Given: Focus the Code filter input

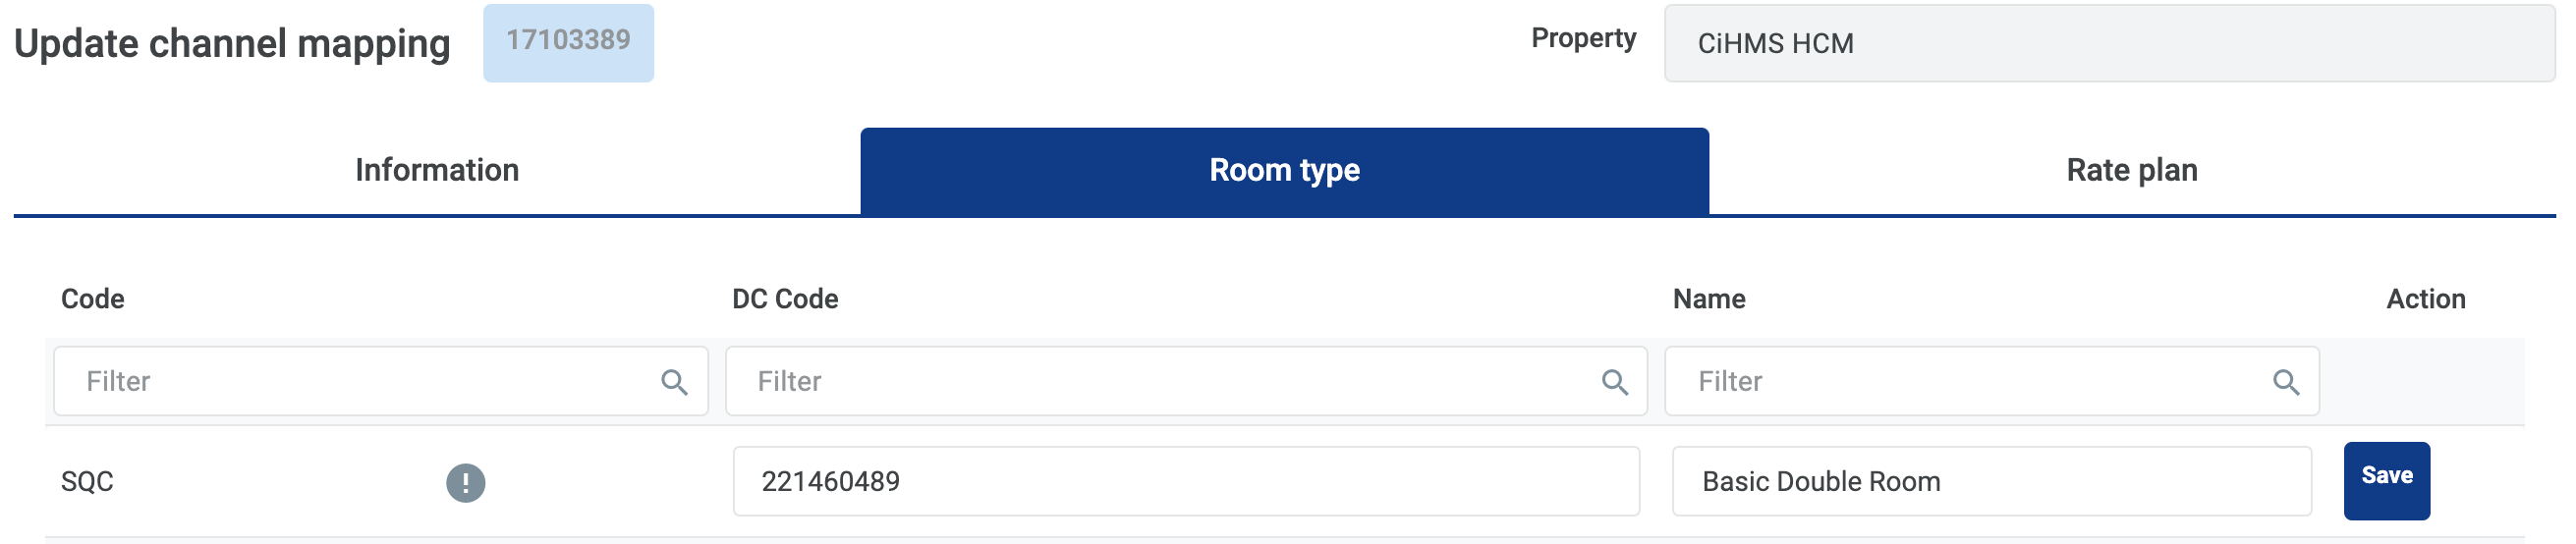Looking at the screenshot, I should pos(360,382).
